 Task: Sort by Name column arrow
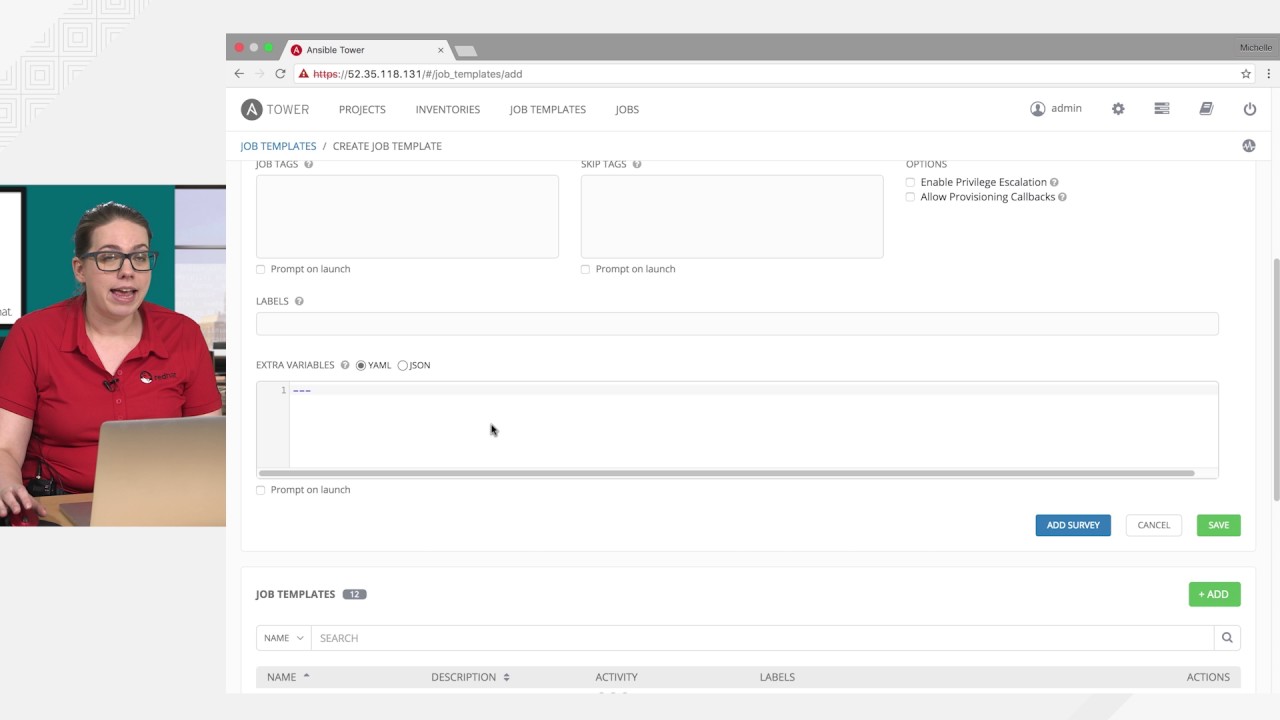coord(306,677)
